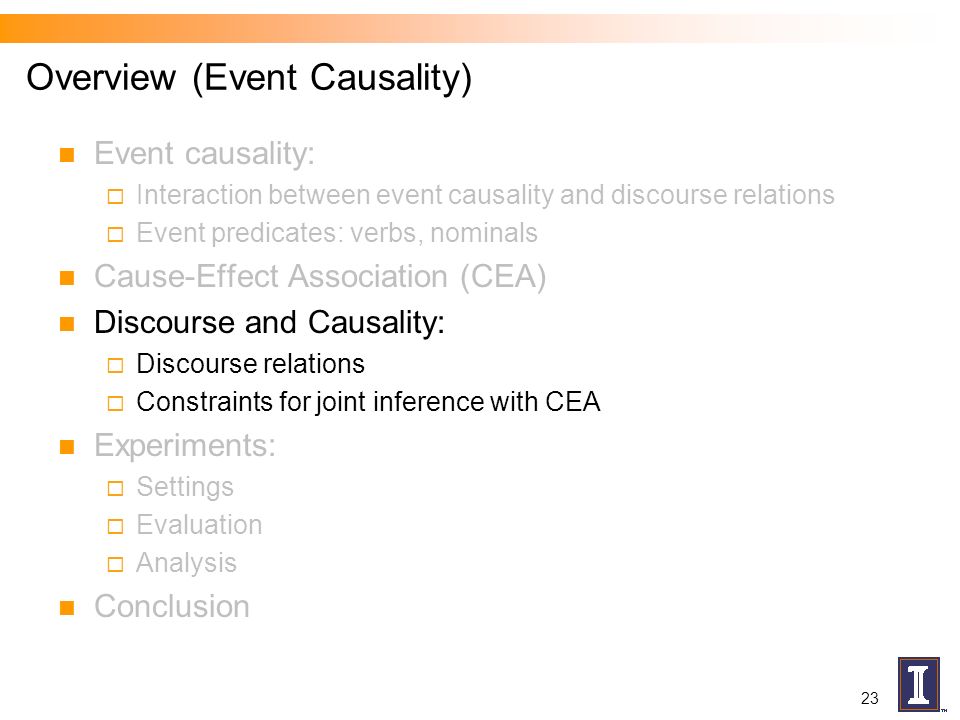This screenshot has height=720, width=960.
Task: Click the Event causality heading
Action: (x=204, y=153)
